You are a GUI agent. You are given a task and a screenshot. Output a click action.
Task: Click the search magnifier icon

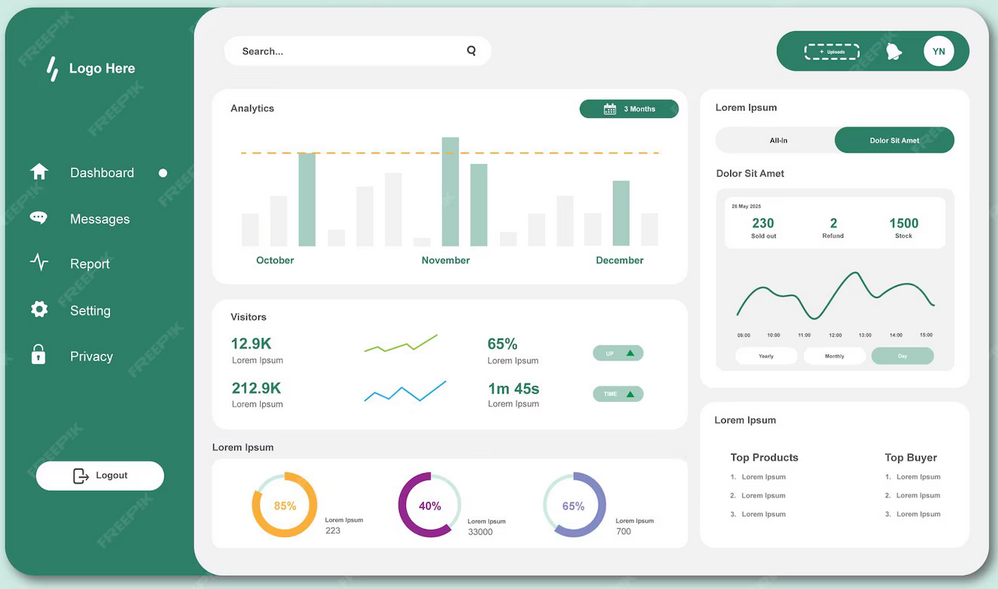(471, 51)
